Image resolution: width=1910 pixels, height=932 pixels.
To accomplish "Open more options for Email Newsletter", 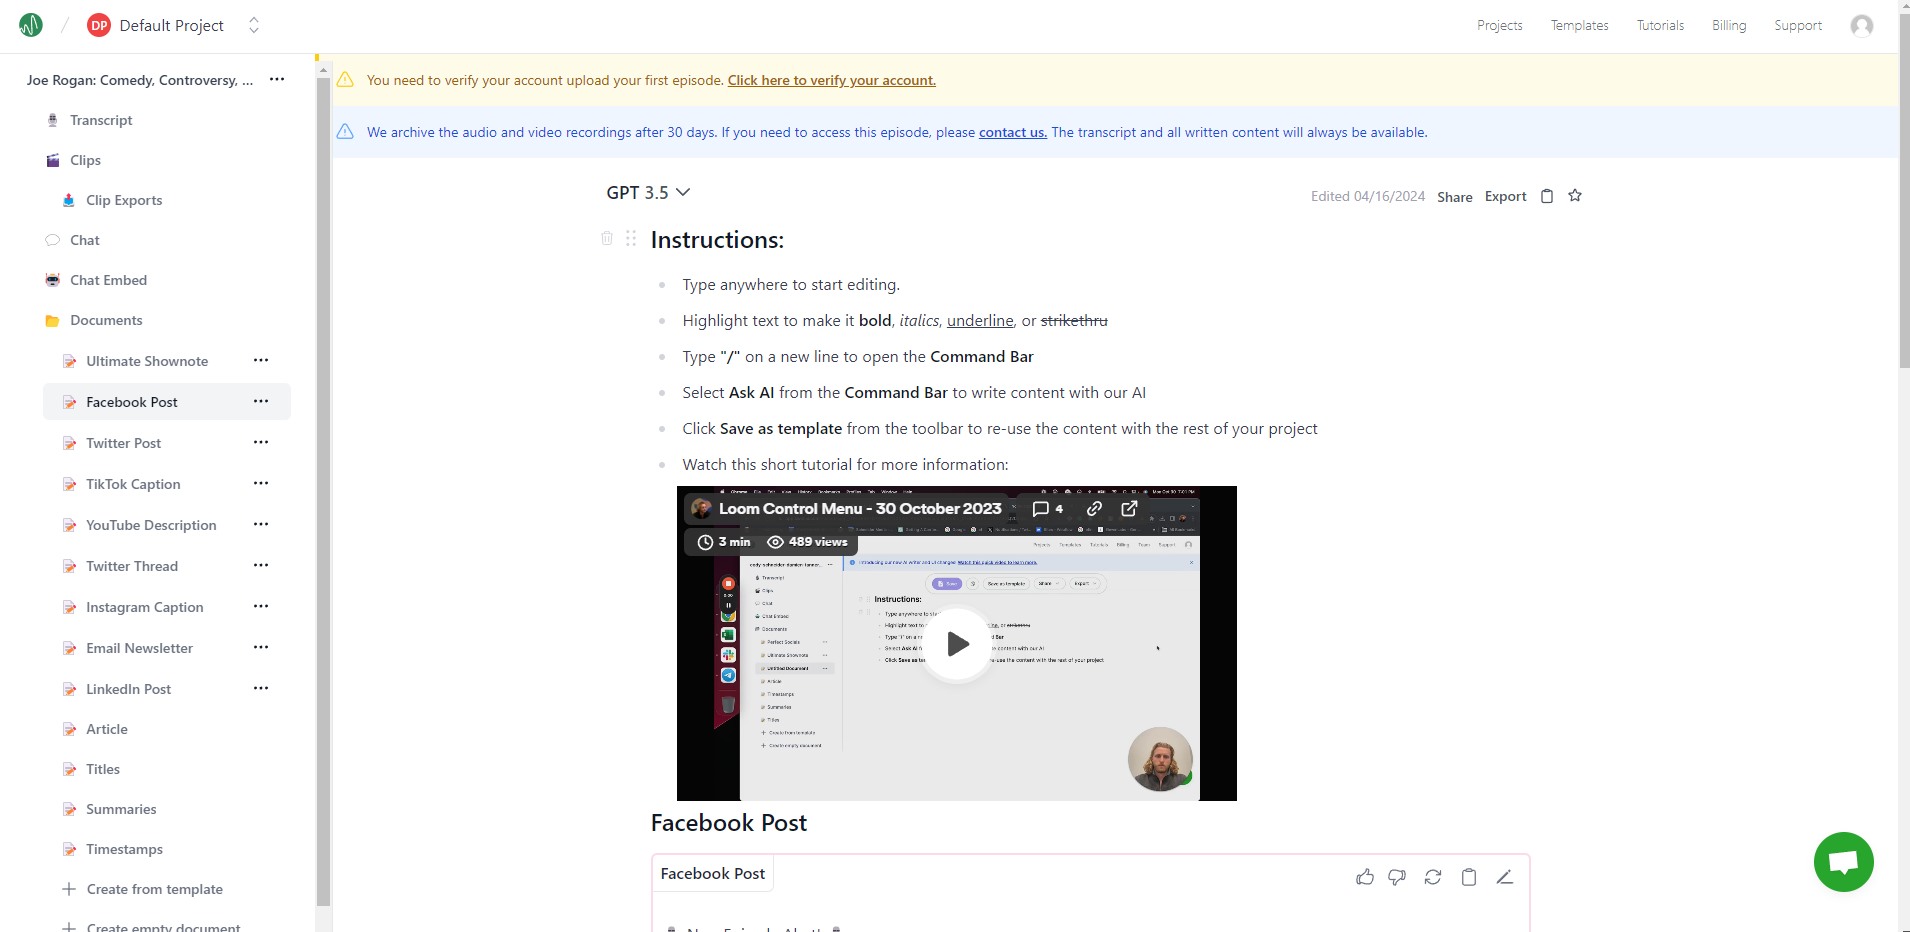I will pos(261,647).
